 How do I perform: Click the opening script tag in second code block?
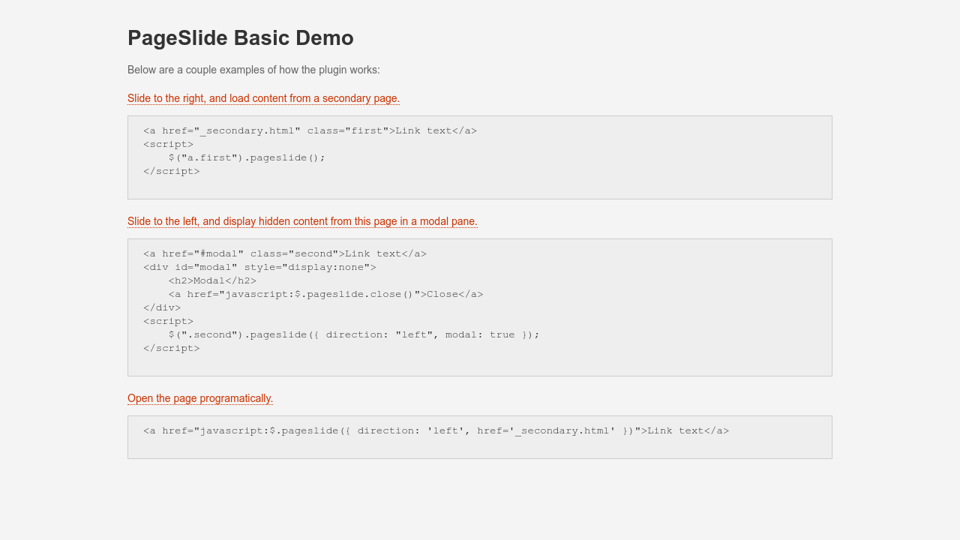168,321
